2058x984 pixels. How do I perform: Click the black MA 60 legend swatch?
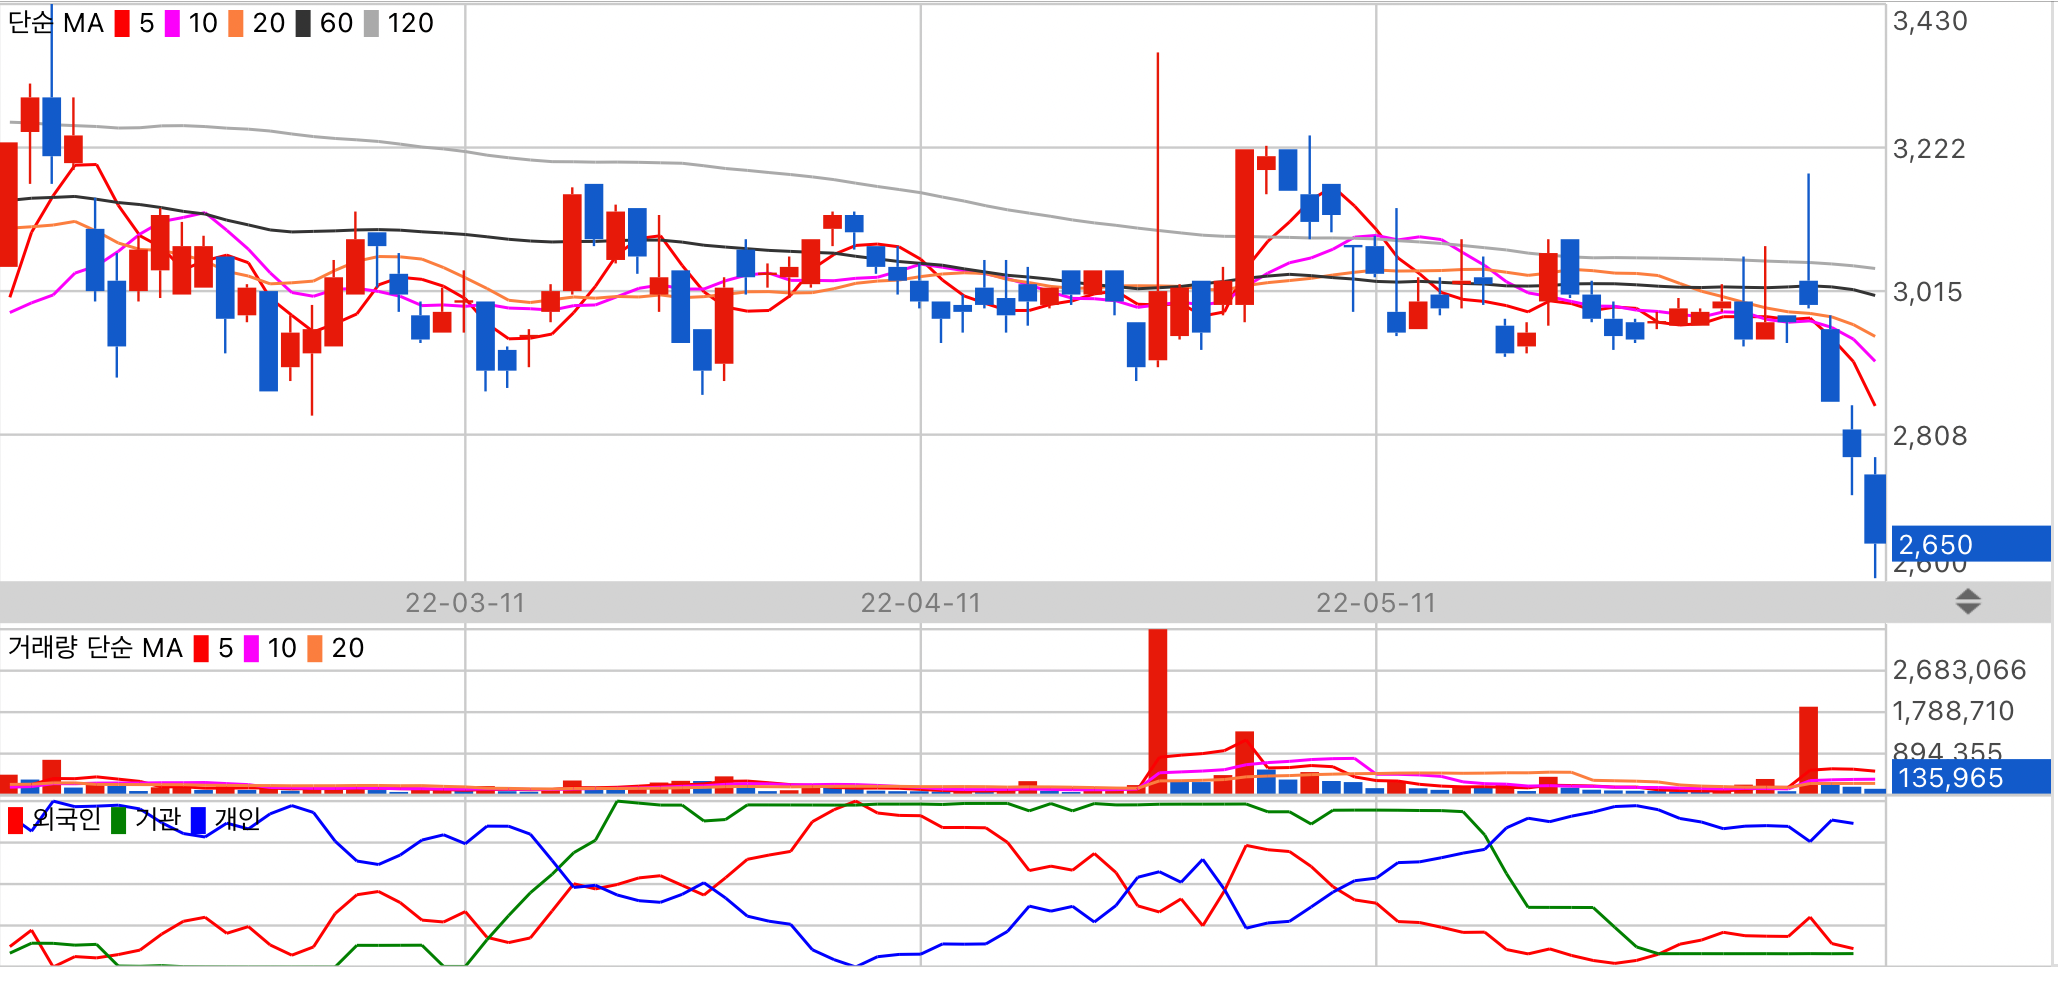303,23
